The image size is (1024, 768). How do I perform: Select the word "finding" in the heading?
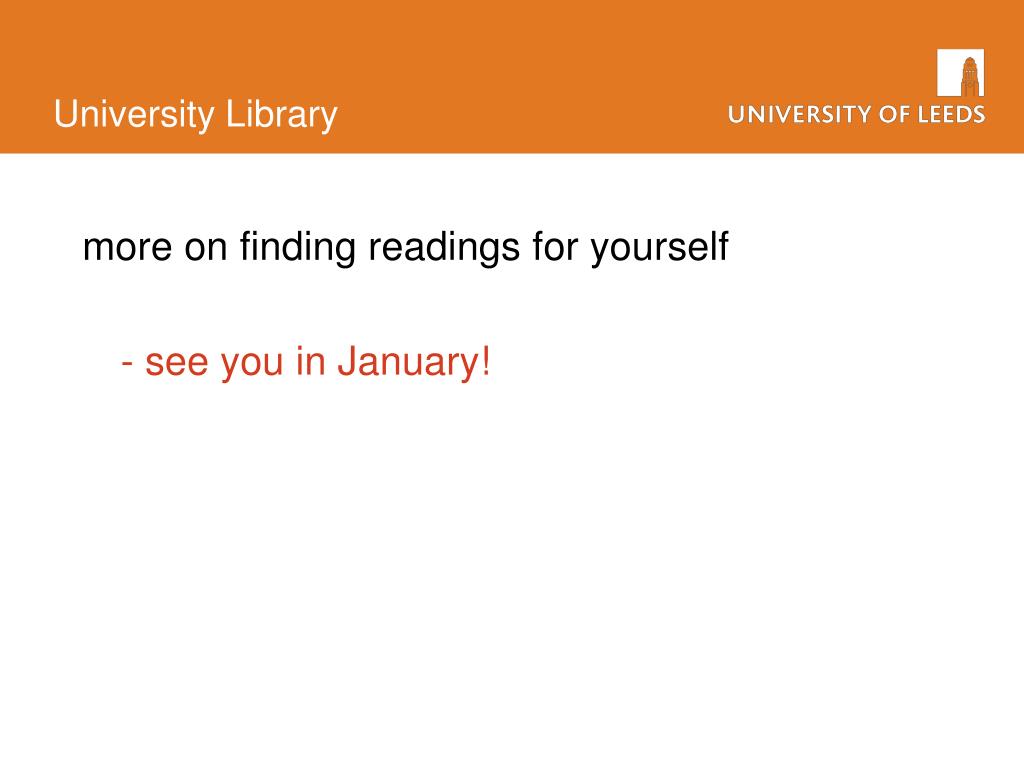pyautogui.click(x=298, y=248)
